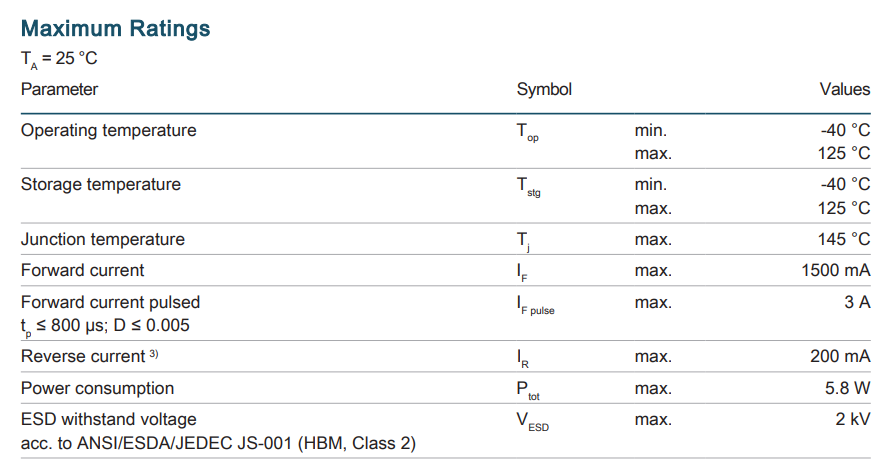Select the ESD withstand voltage label
The height and width of the screenshot is (475, 892).
tap(108, 419)
